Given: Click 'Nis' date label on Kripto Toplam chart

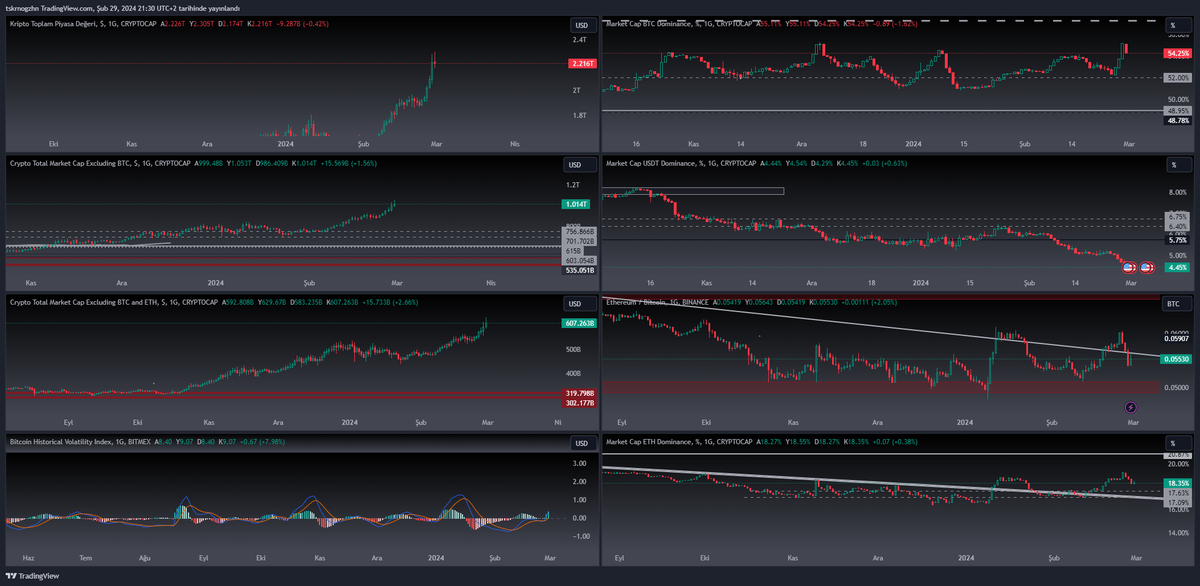Looking at the screenshot, I should 515,143.
